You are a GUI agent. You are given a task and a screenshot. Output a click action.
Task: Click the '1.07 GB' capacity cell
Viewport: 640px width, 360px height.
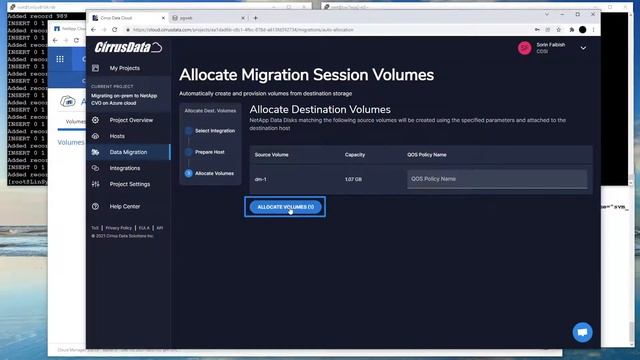[353, 179]
